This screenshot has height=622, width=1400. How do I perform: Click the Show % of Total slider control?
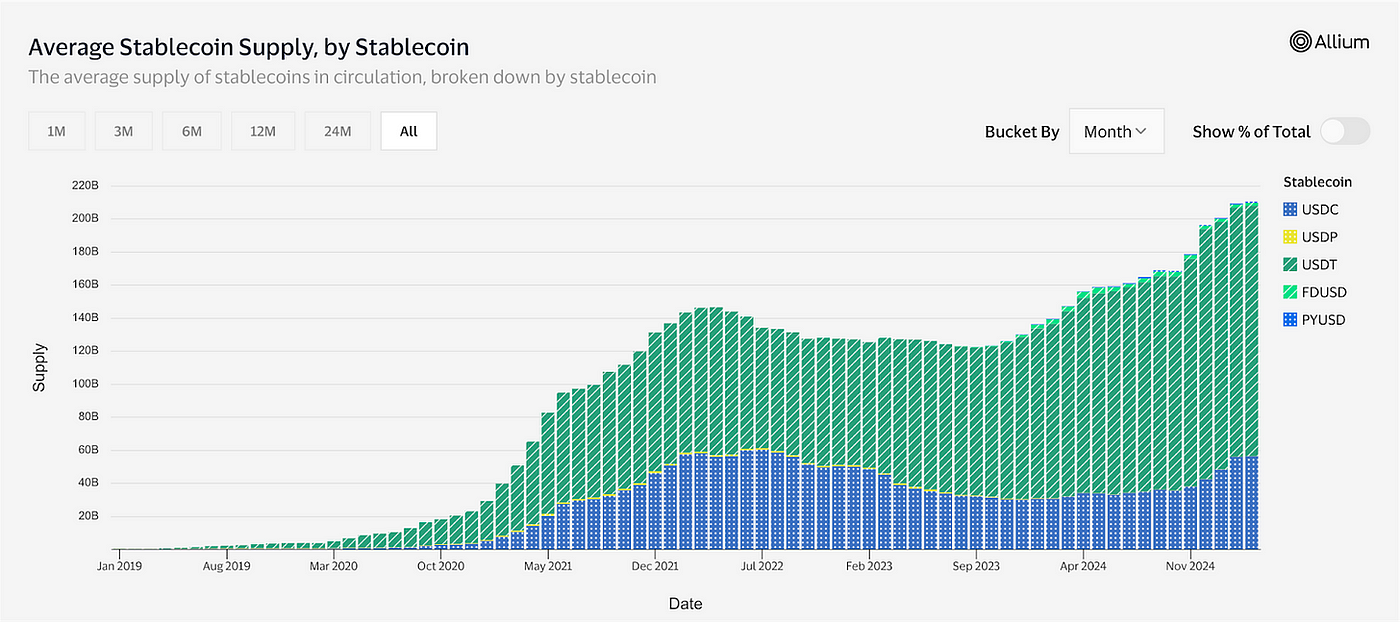coord(1344,131)
